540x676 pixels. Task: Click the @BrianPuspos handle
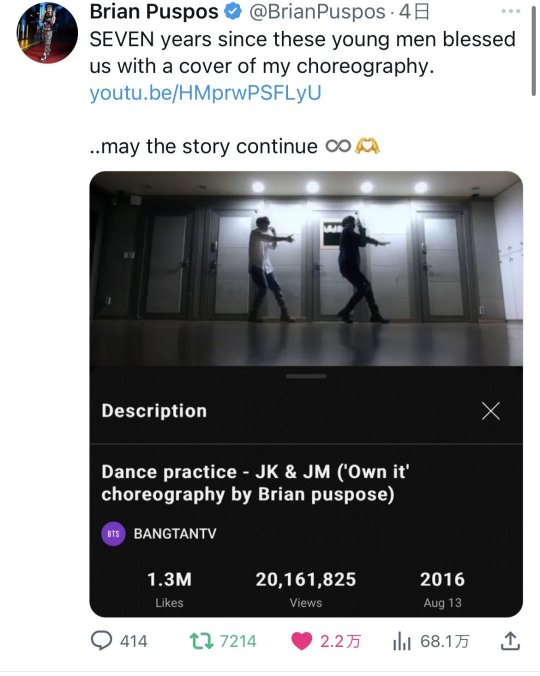[x=317, y=12]
